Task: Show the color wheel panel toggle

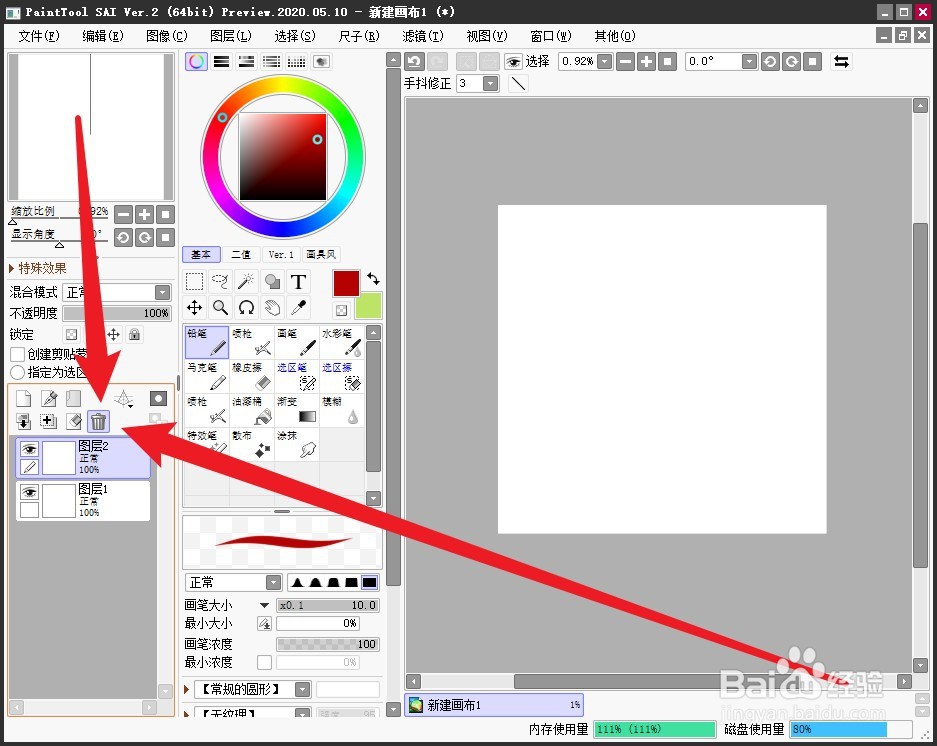Action: click(x=197, y=62)
